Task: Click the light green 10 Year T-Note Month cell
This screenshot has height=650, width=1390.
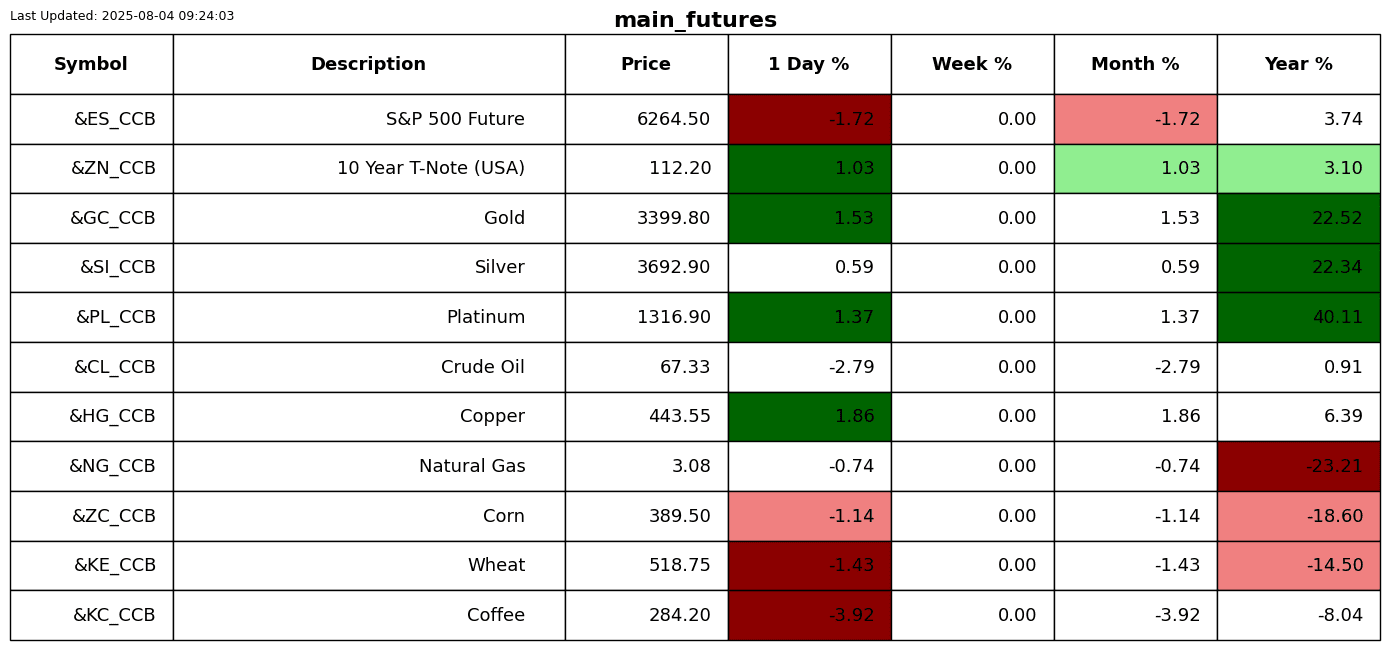Action: (x=1135, y=169)
